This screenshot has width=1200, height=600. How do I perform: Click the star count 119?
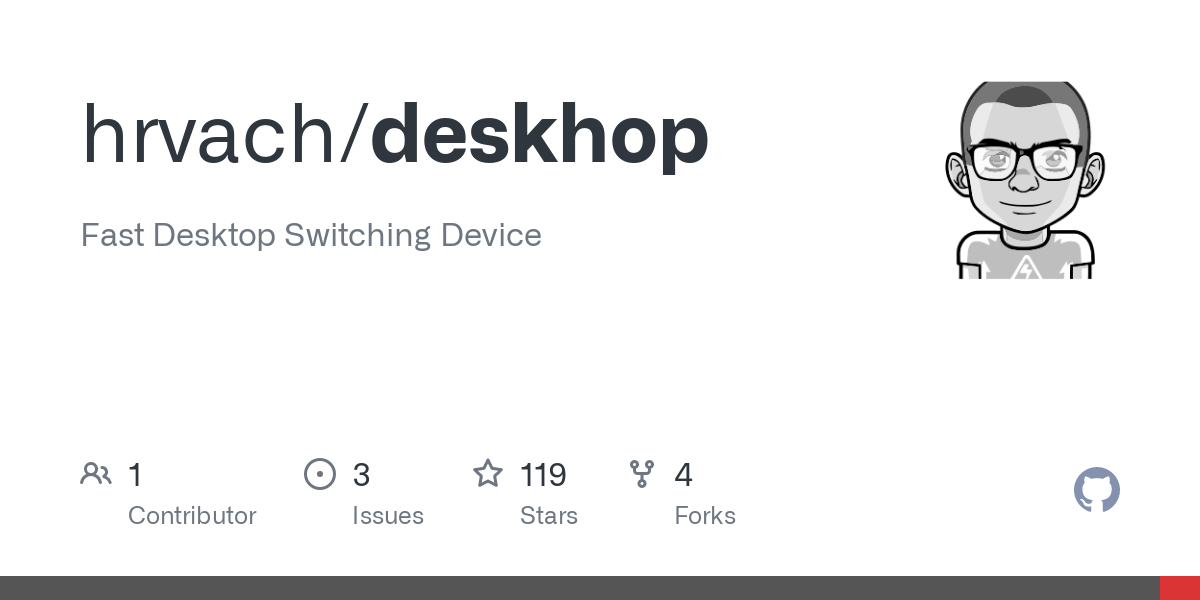[543, 475]
